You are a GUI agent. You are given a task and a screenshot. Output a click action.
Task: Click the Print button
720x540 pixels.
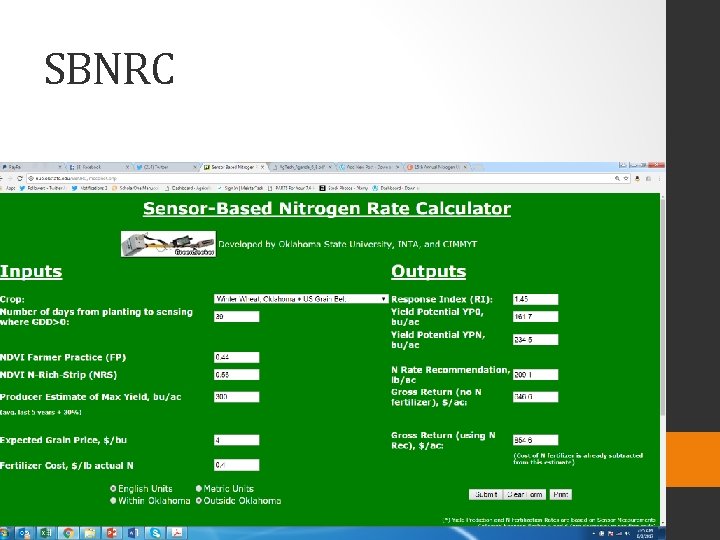[x=561, y=495]
